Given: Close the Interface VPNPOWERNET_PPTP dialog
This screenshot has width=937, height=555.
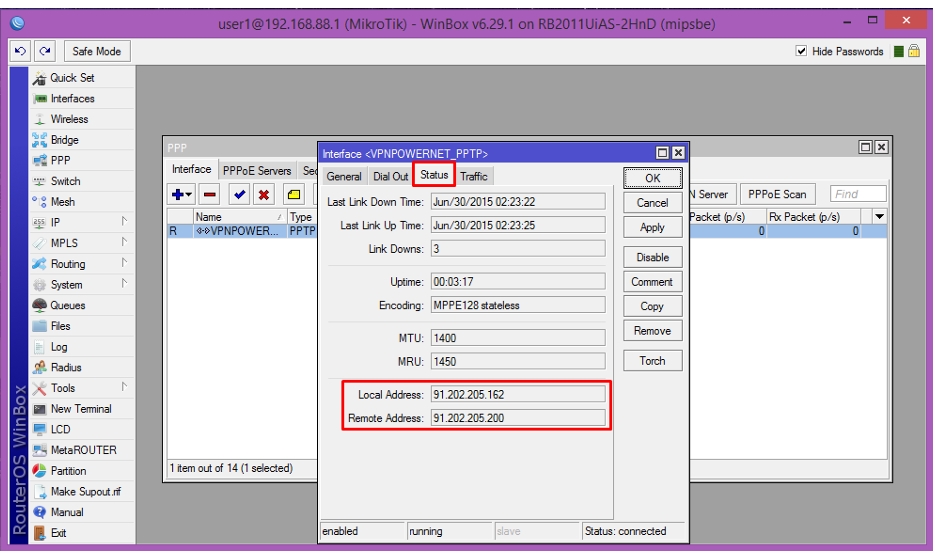Looking at the screenshot, I should pyautogui.click(x=678, y=153).
